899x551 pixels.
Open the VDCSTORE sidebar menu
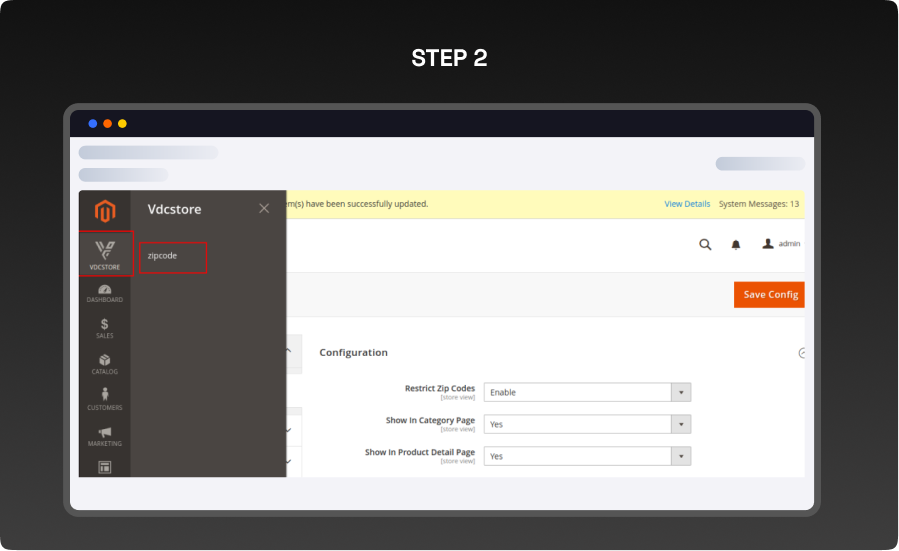point(105,254)
